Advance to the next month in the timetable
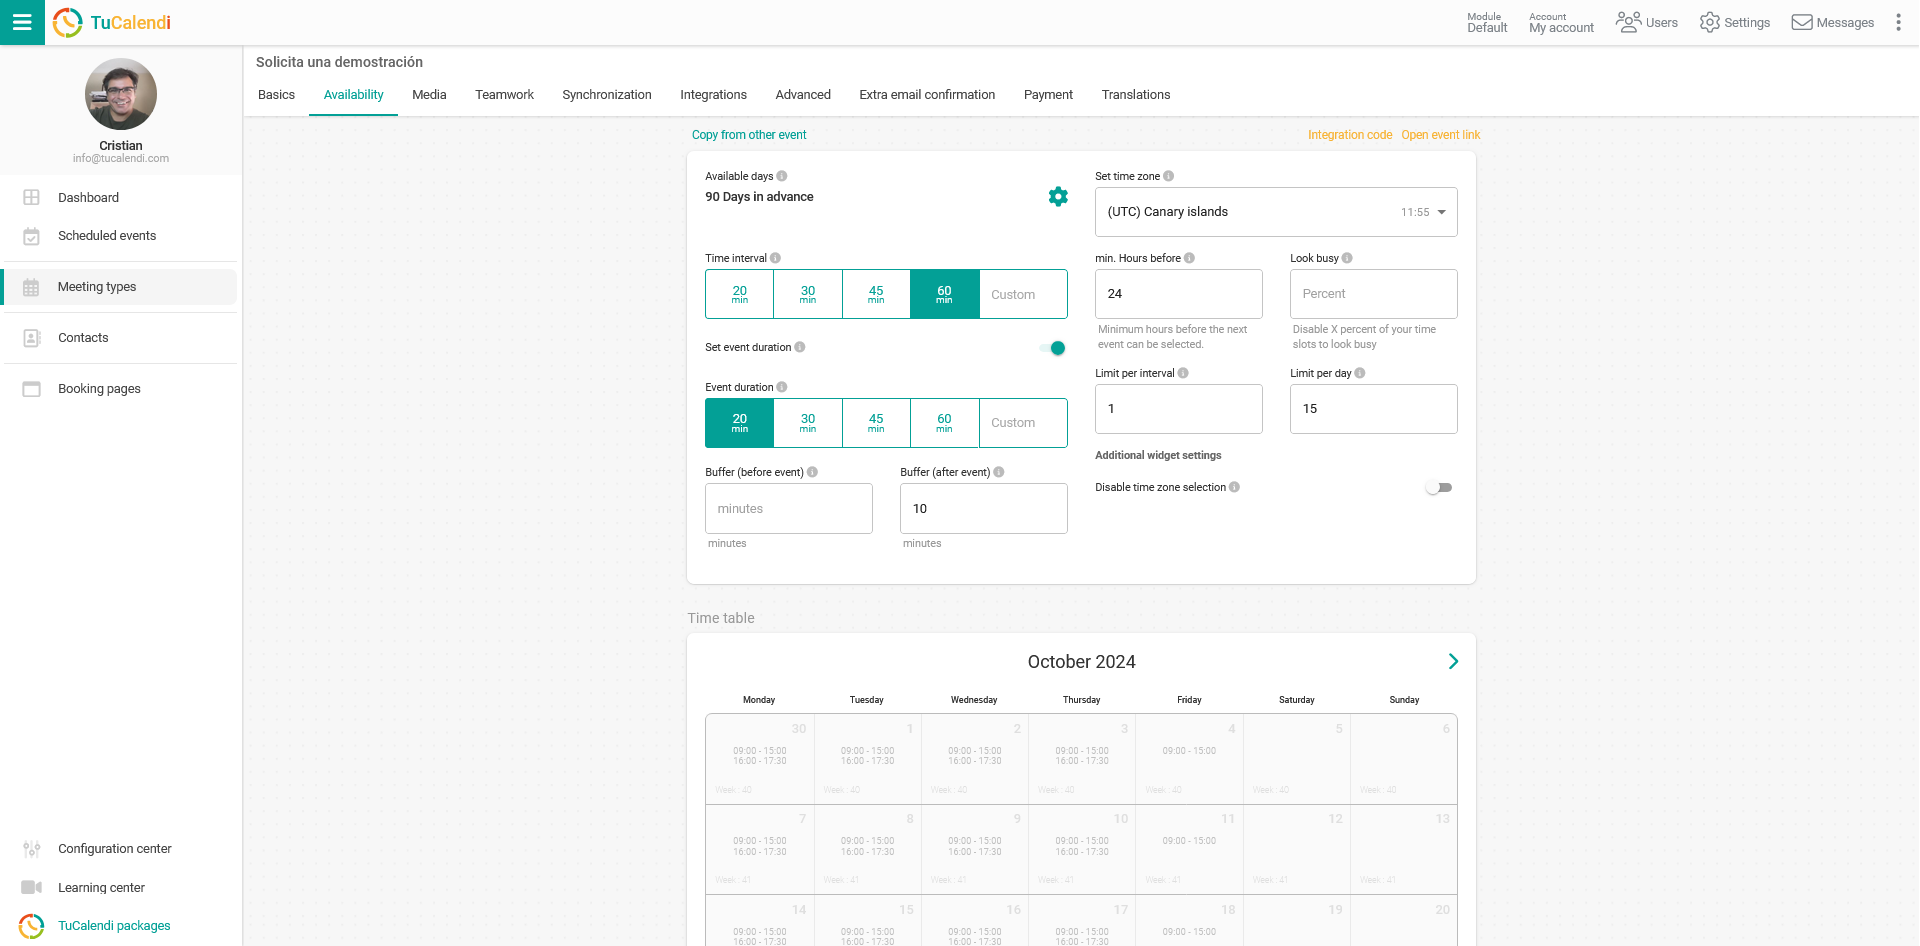 [1453, 661]
